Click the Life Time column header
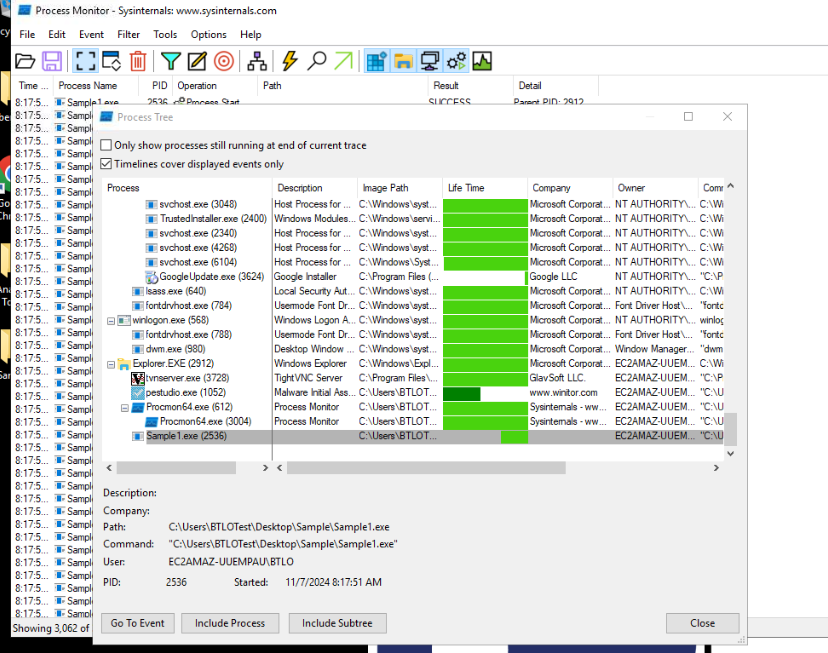 tap(485, 188)
